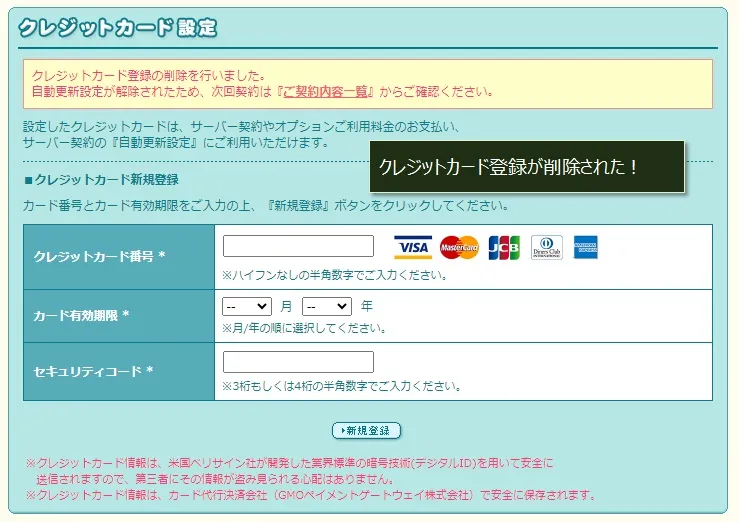Click the 月/年の順に選択 hint text
This screenshot has height=522, width=739.
point(305,328)
